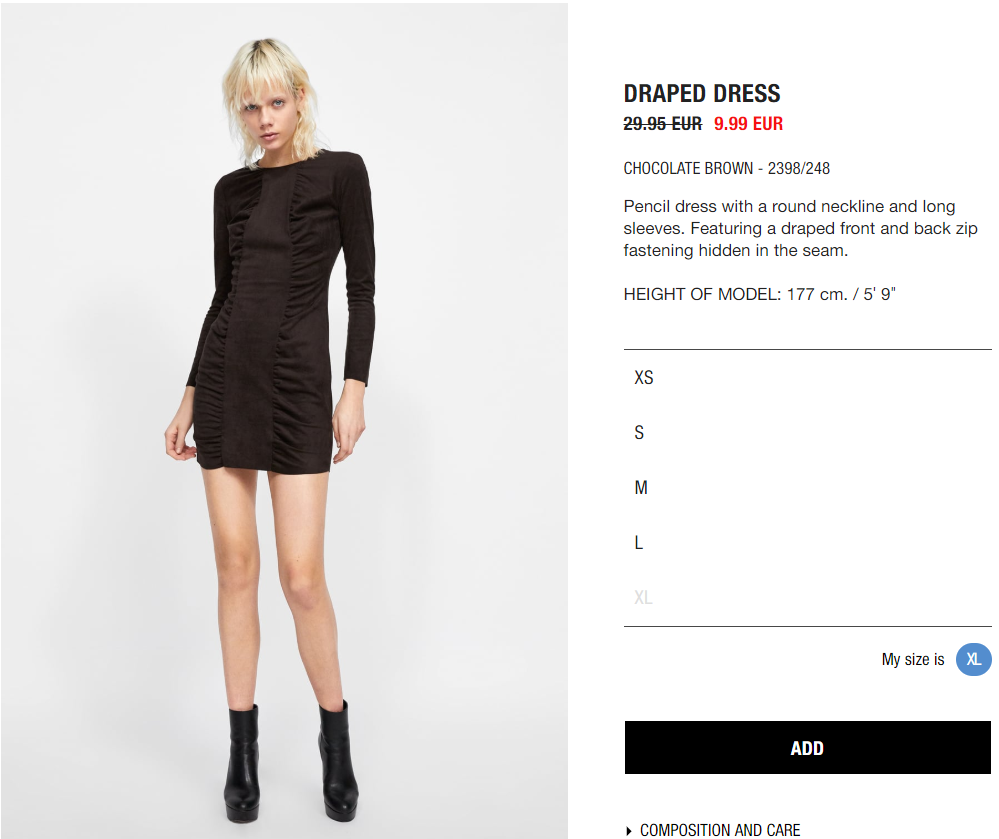
Task: Select size XS
Action: click(x=807, y=377)
